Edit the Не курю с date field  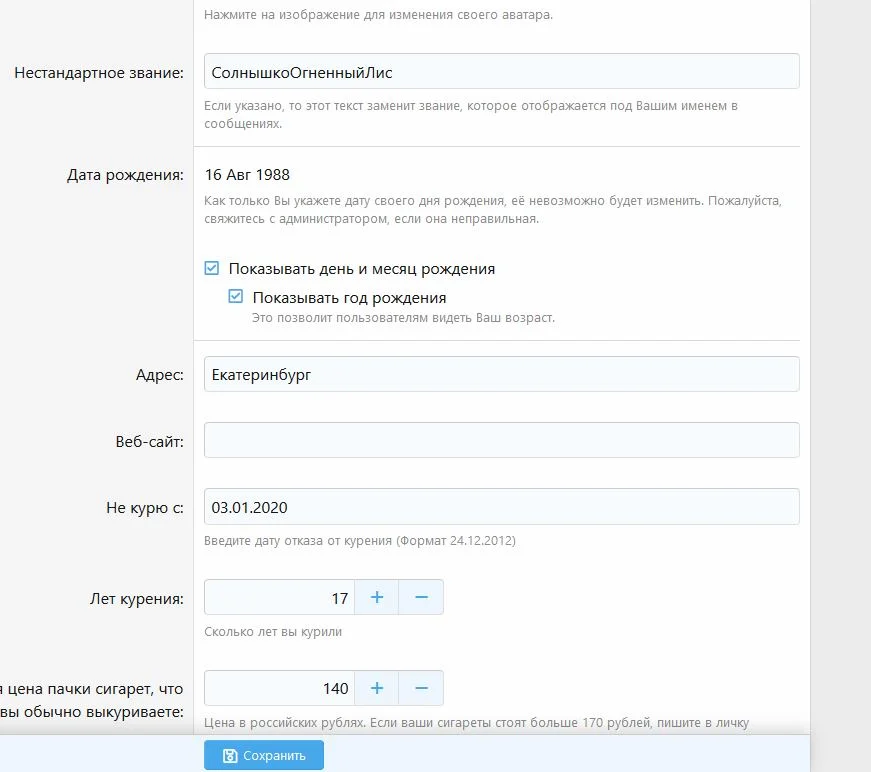[501, 507]
